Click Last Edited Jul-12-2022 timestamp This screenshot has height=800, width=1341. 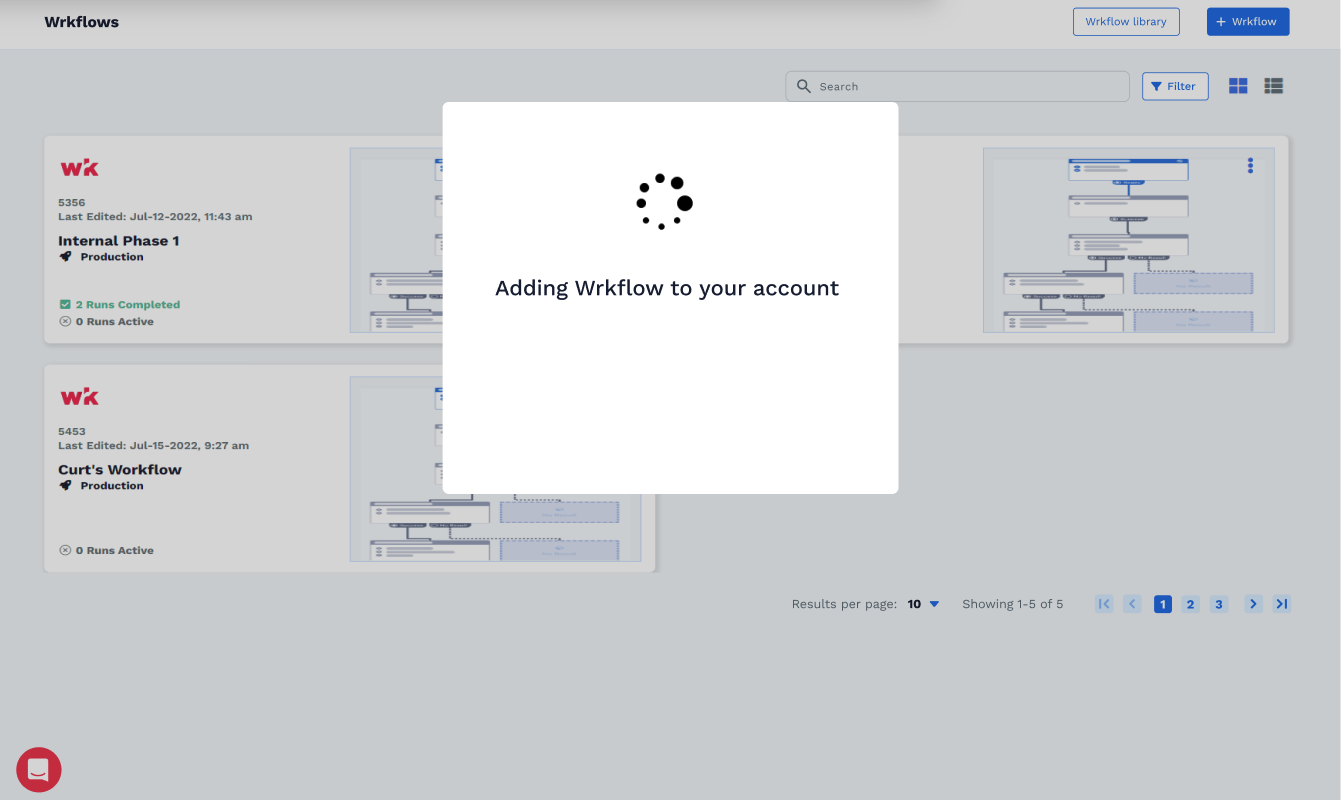155,217
